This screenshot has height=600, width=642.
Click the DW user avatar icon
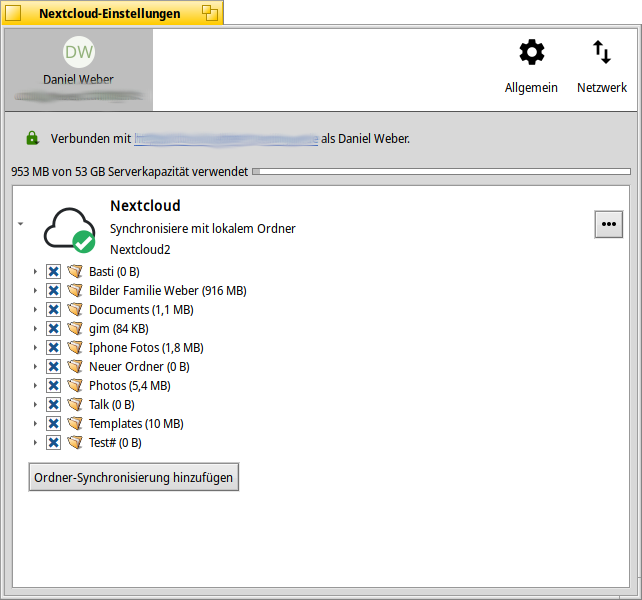click(79, 53)
